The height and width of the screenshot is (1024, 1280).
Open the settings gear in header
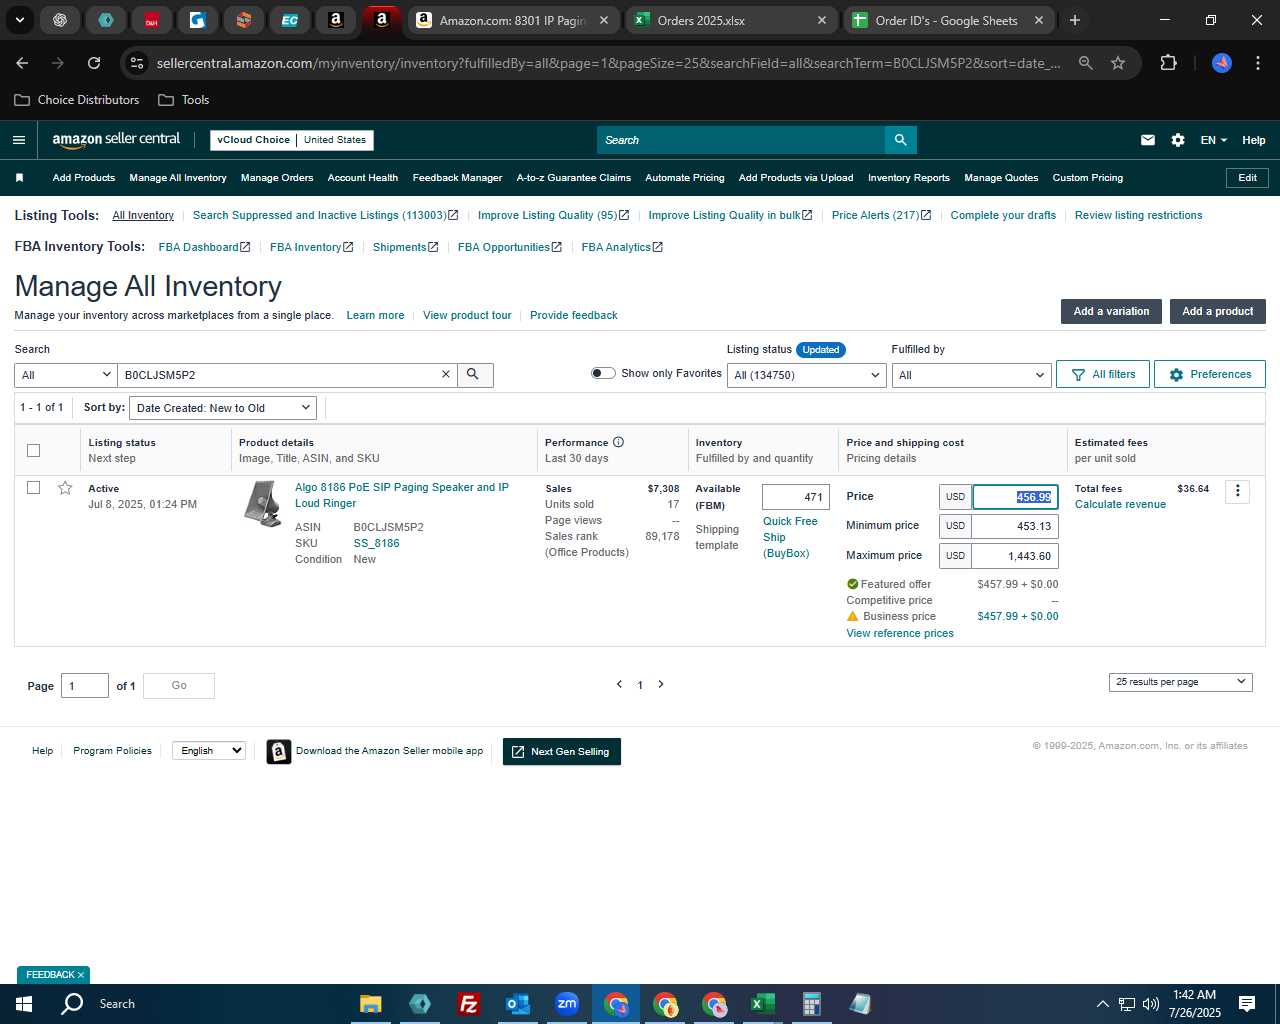[x=1178, y=140]
